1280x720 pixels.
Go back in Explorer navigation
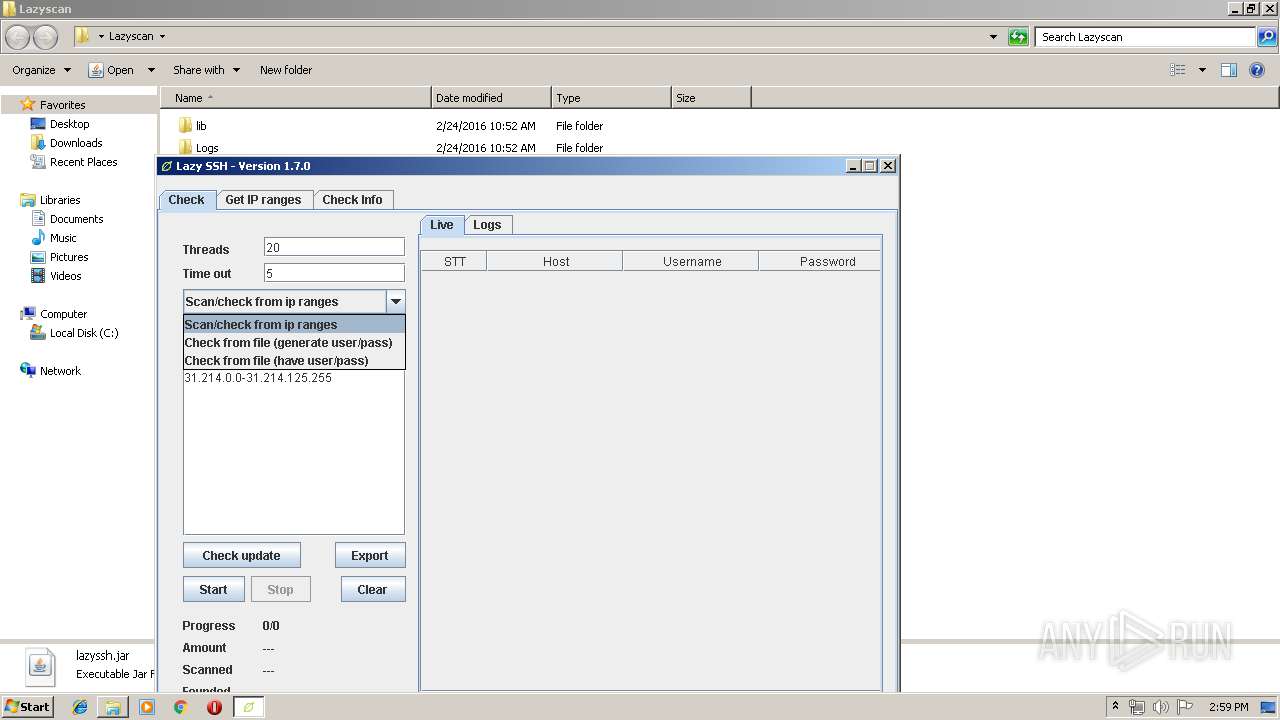pos(18,37)
